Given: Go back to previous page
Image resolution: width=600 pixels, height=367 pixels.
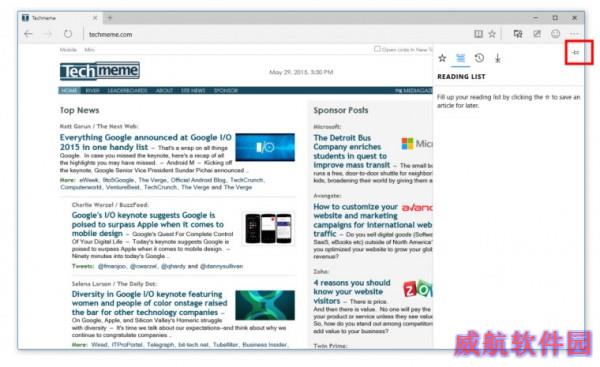Looking at the screenshot, I should [28, 34].
